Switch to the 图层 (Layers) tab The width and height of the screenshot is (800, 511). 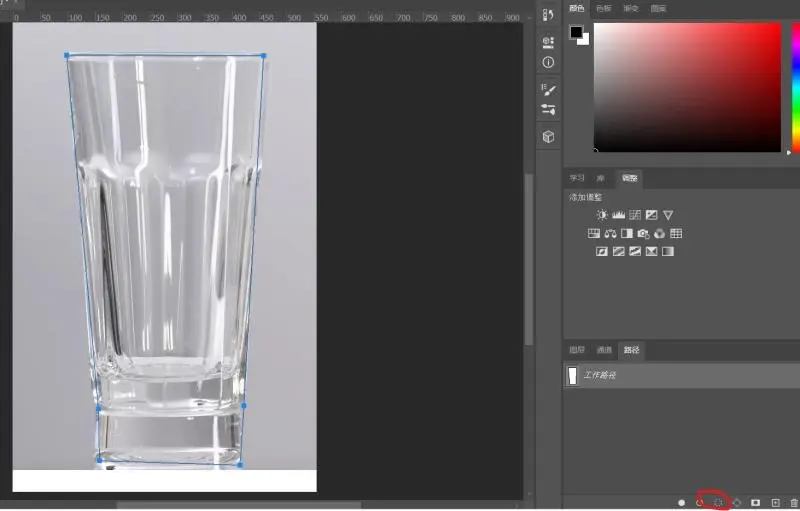click(x=577, y=350)
